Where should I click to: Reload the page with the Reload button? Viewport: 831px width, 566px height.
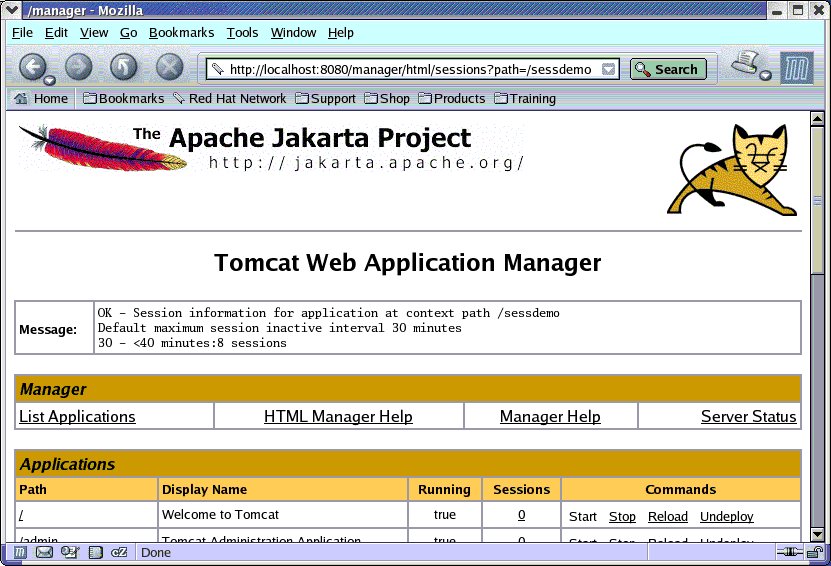pos(123,67)
